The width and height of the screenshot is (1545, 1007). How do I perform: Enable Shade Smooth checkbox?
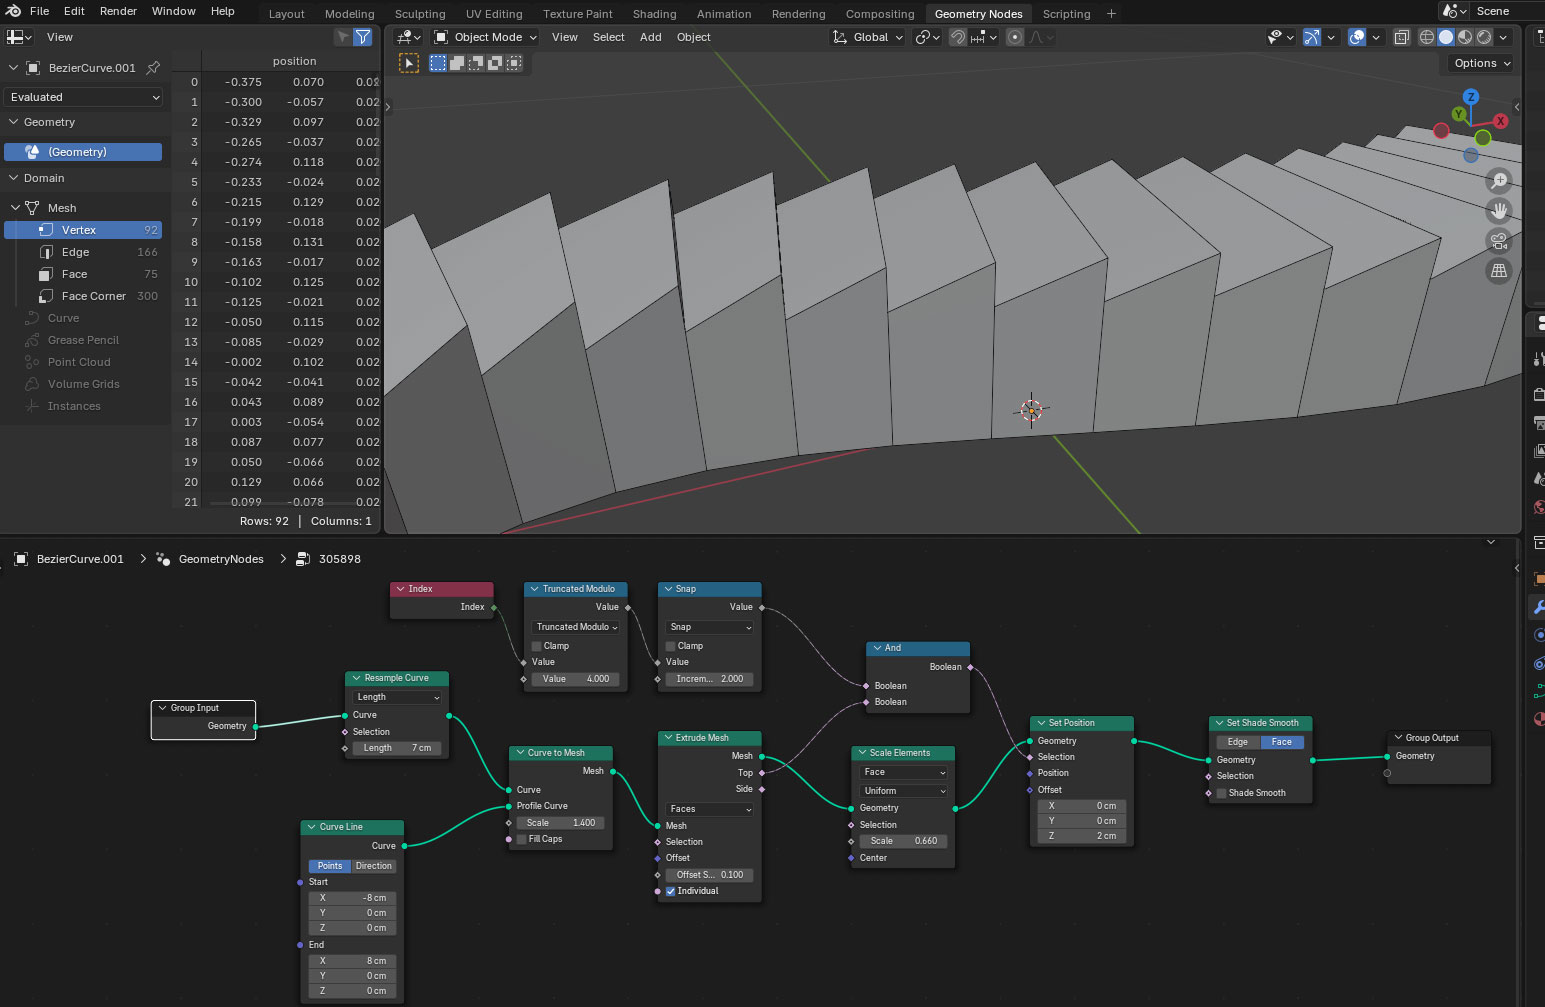1222,793
